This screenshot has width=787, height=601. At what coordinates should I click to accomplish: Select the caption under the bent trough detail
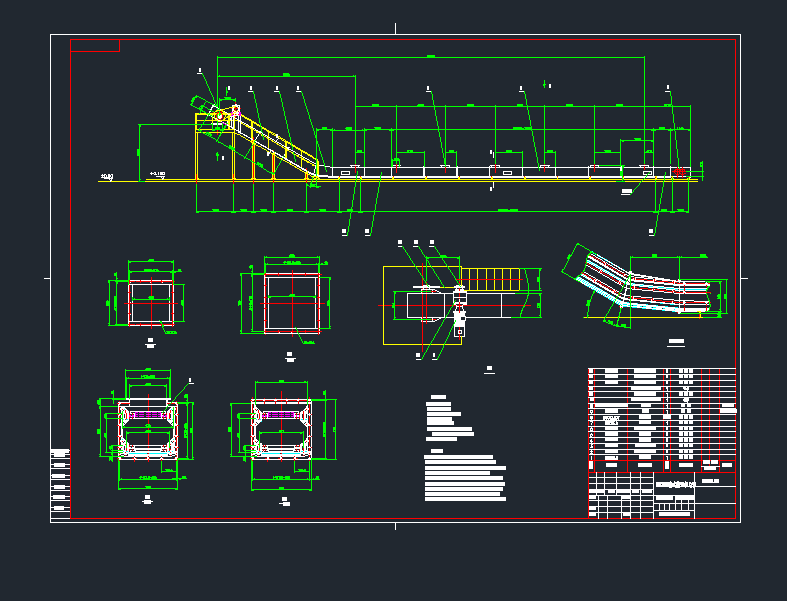(677, 343)
